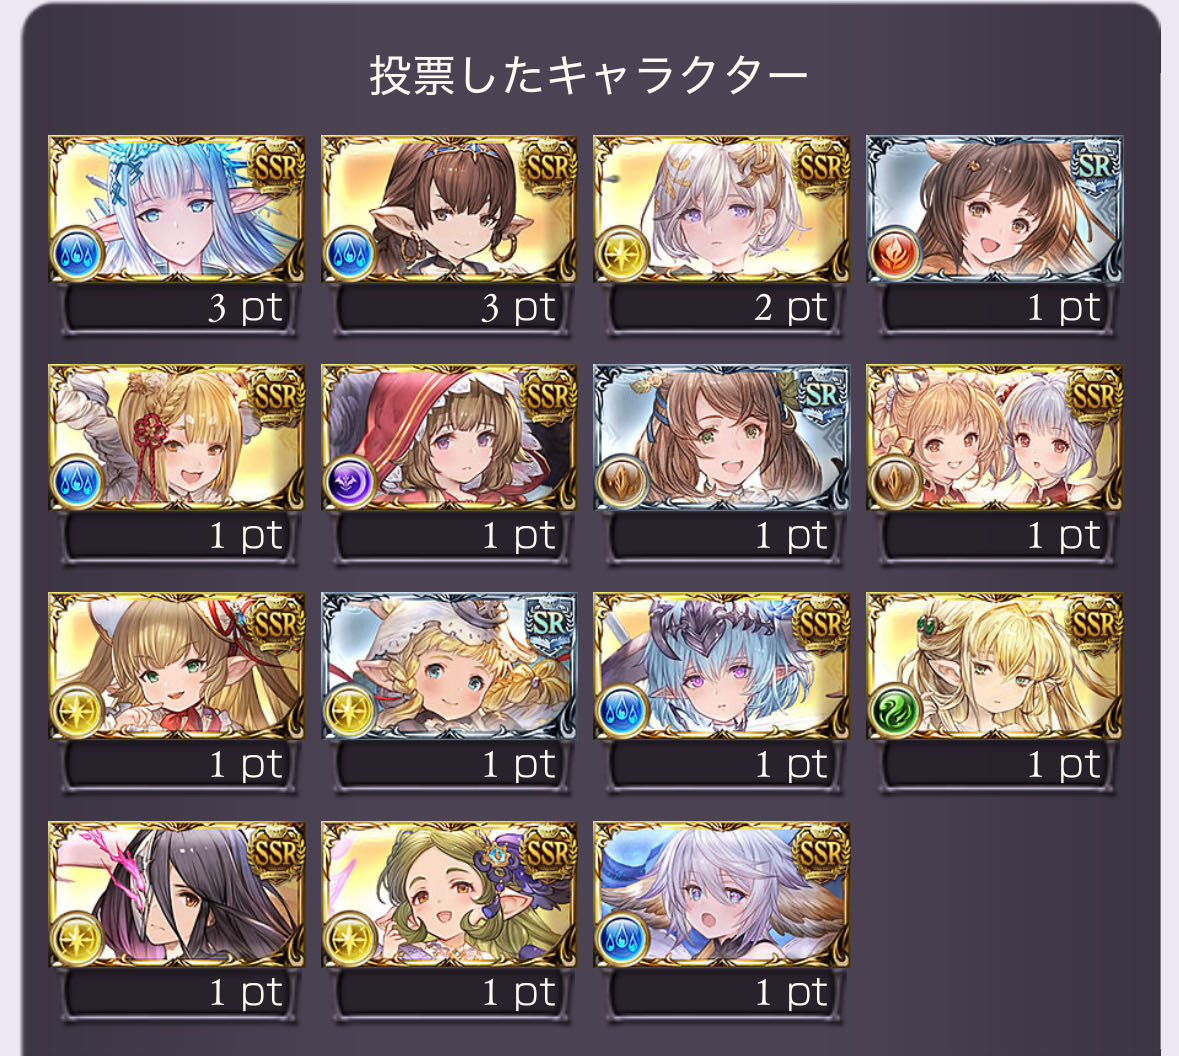Click the SR badge on white-hat blonde card
The image size is (1179, 1056).
550,624
